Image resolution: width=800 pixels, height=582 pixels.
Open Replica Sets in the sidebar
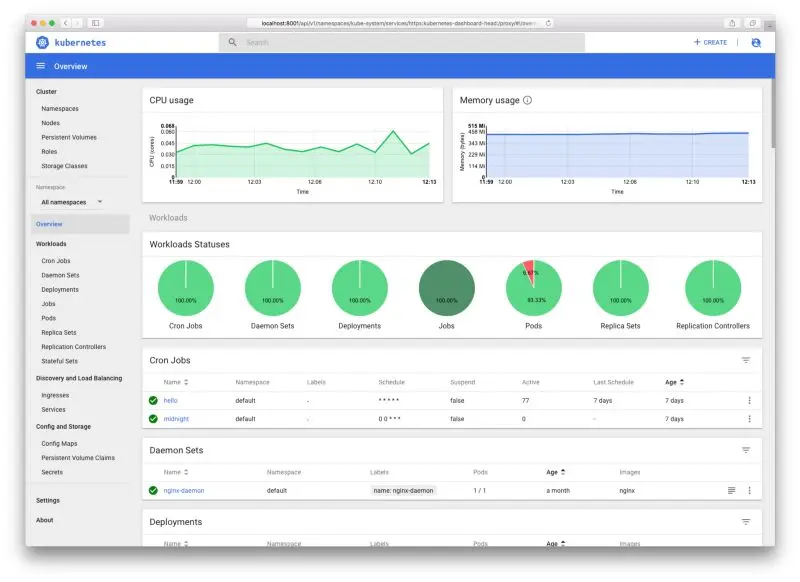click(59, 332)
